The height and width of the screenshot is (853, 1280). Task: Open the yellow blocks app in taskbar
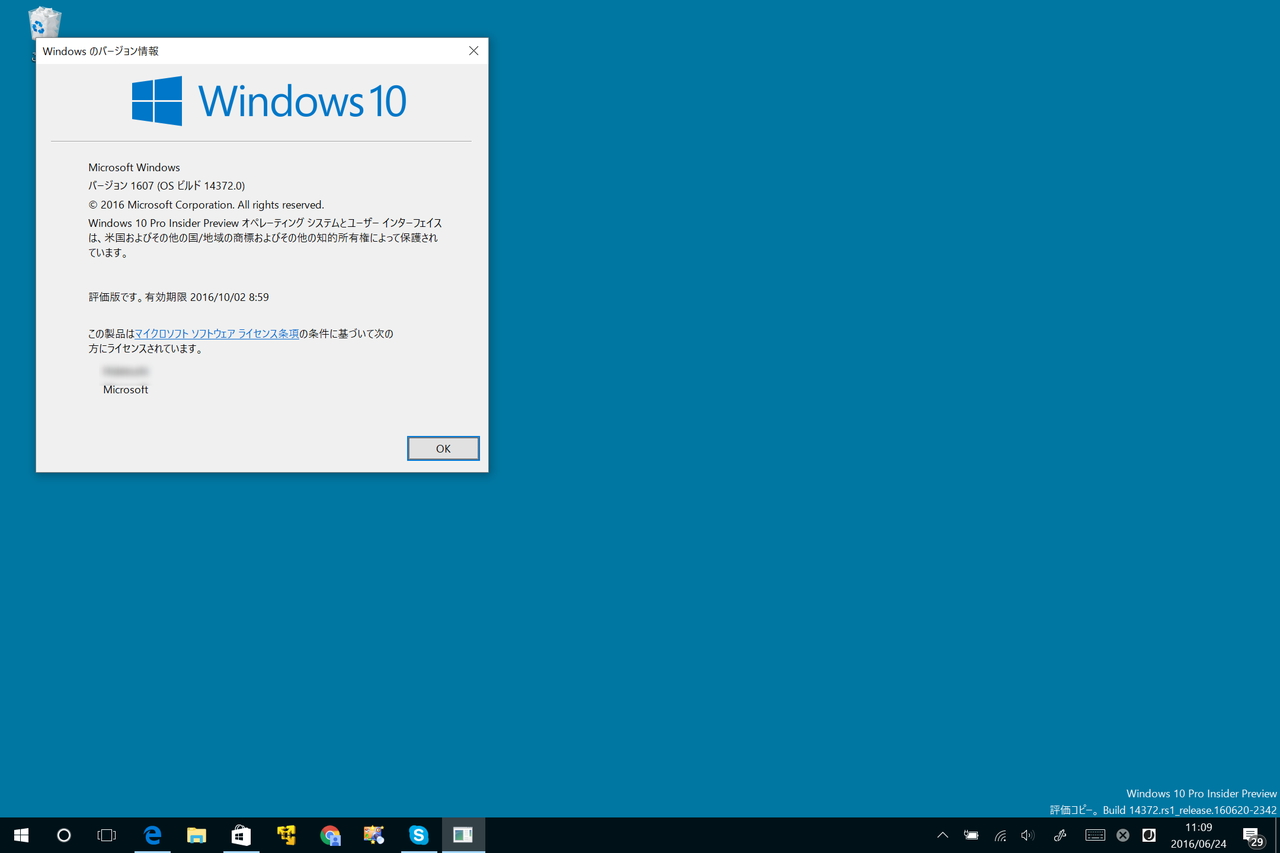point(286,835)
